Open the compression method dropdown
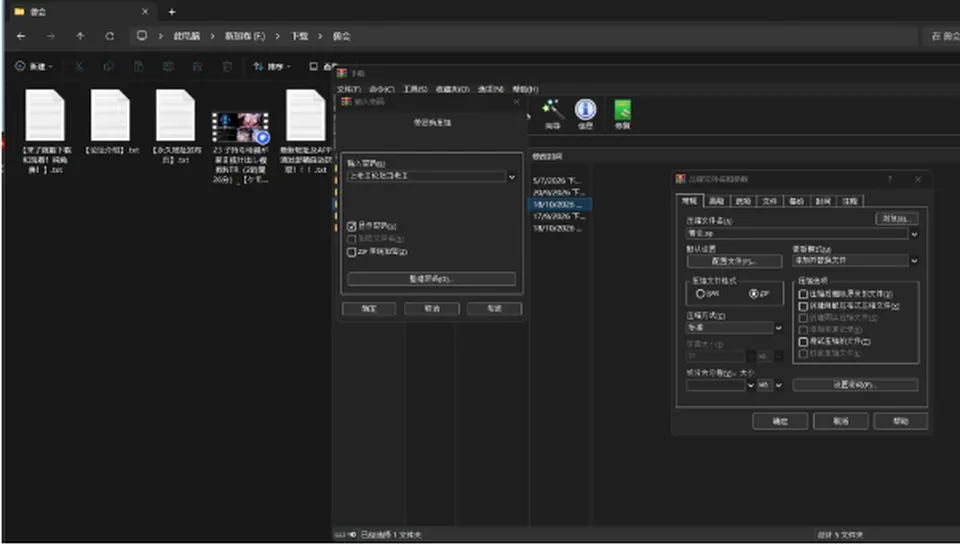 coord(778,328)
